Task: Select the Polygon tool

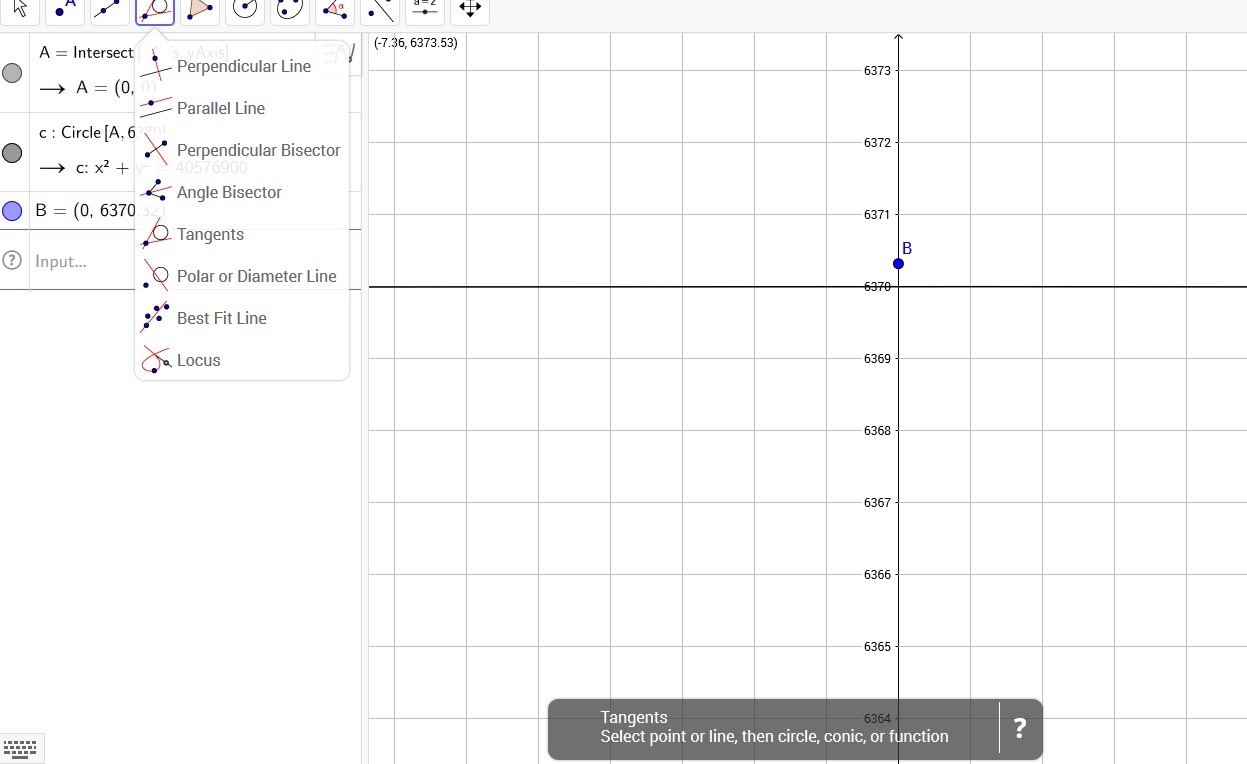Action: coord(200,9)
